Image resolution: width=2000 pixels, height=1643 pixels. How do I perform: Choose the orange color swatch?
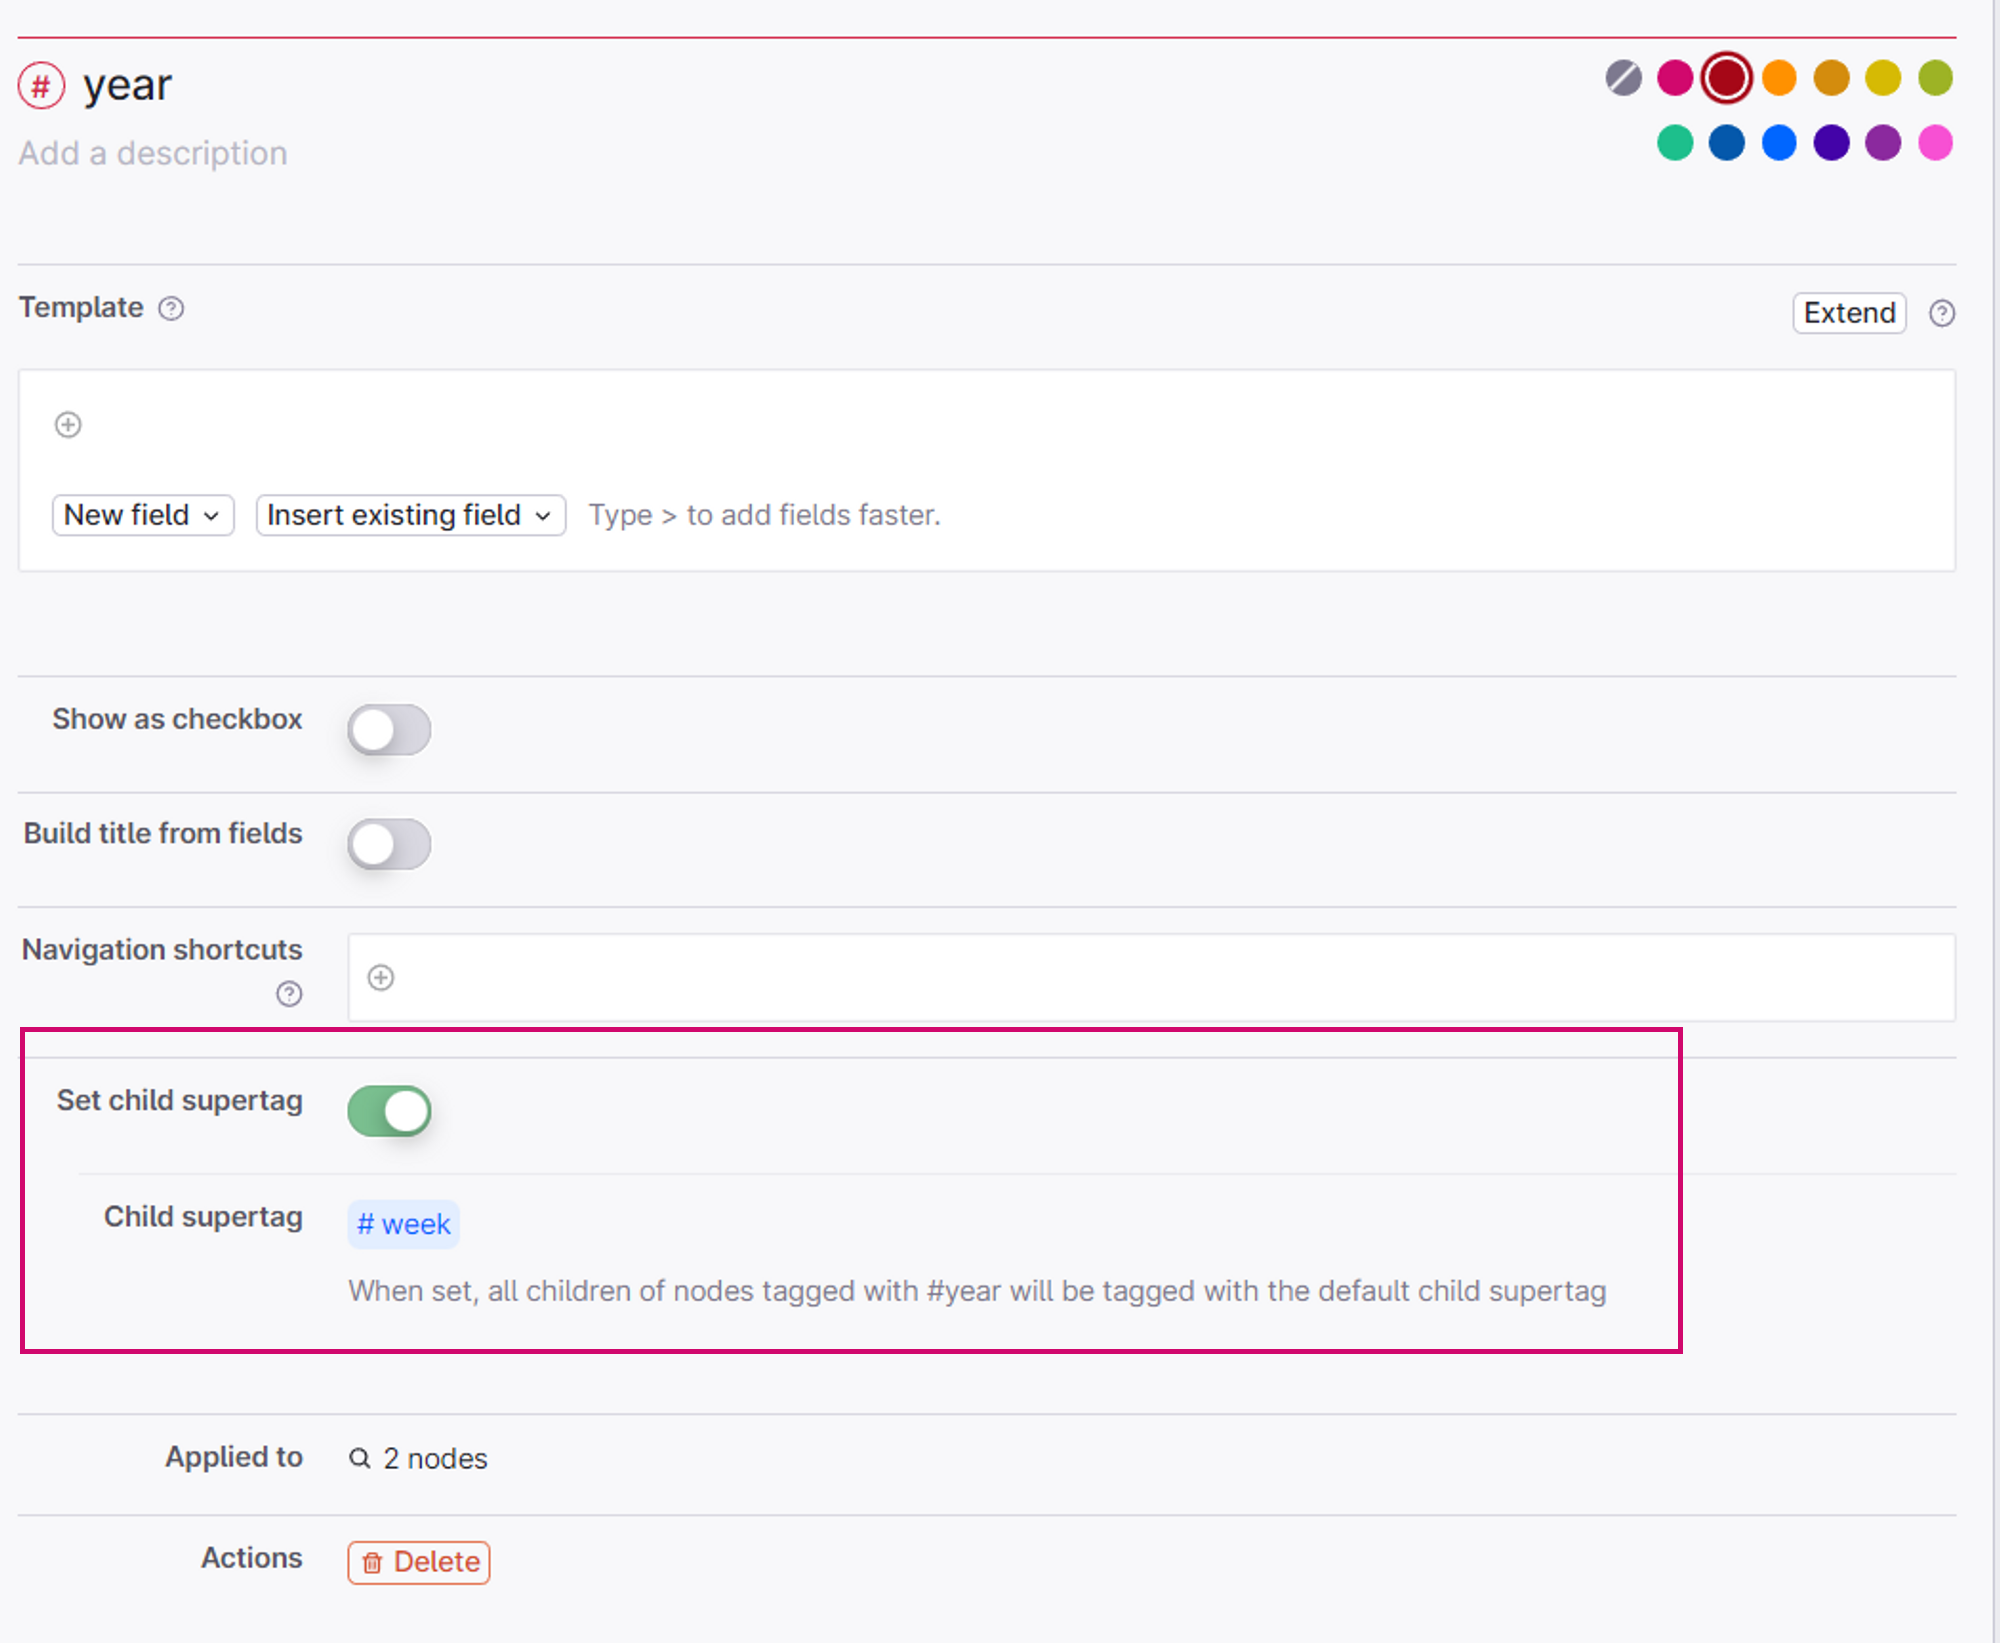(1779, 78)
